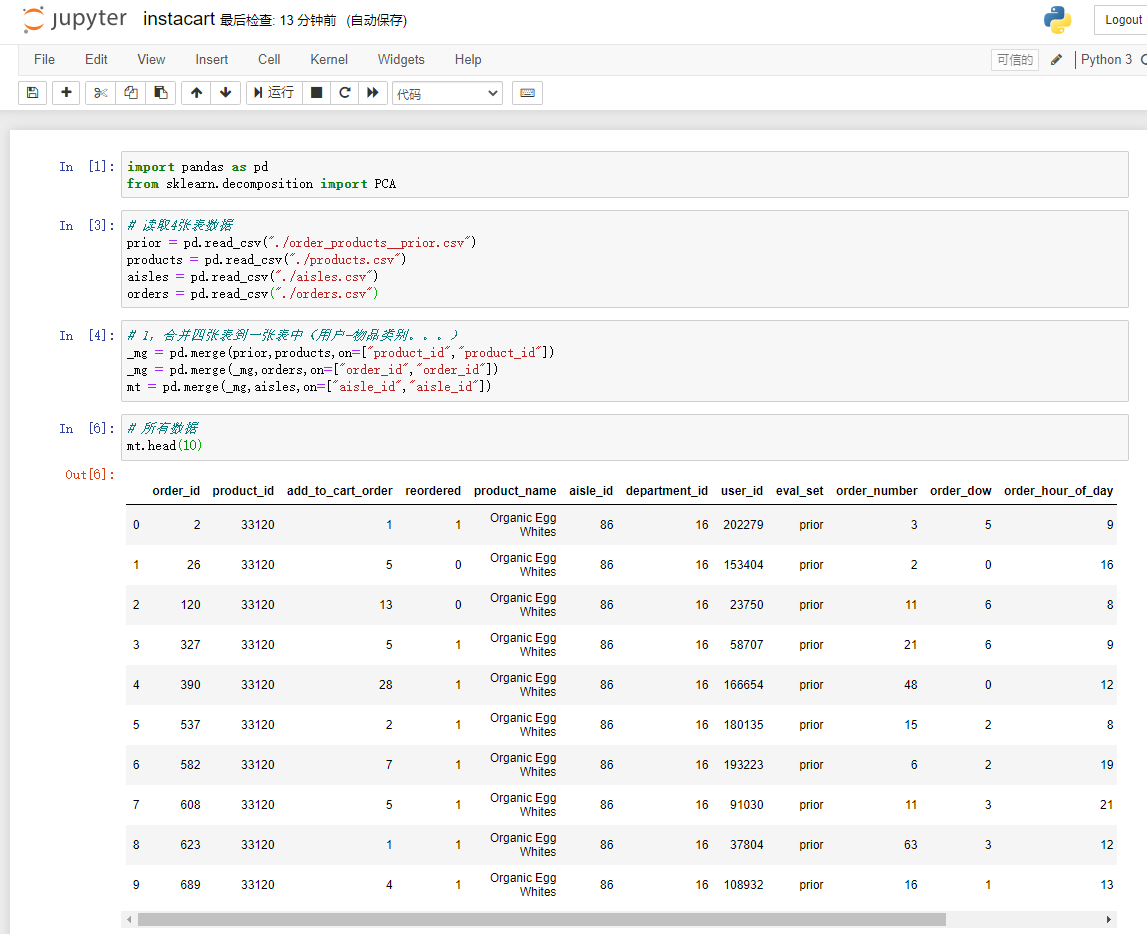
Task: Click the scrollbar right arrow
Action: tap(1109, 919)
